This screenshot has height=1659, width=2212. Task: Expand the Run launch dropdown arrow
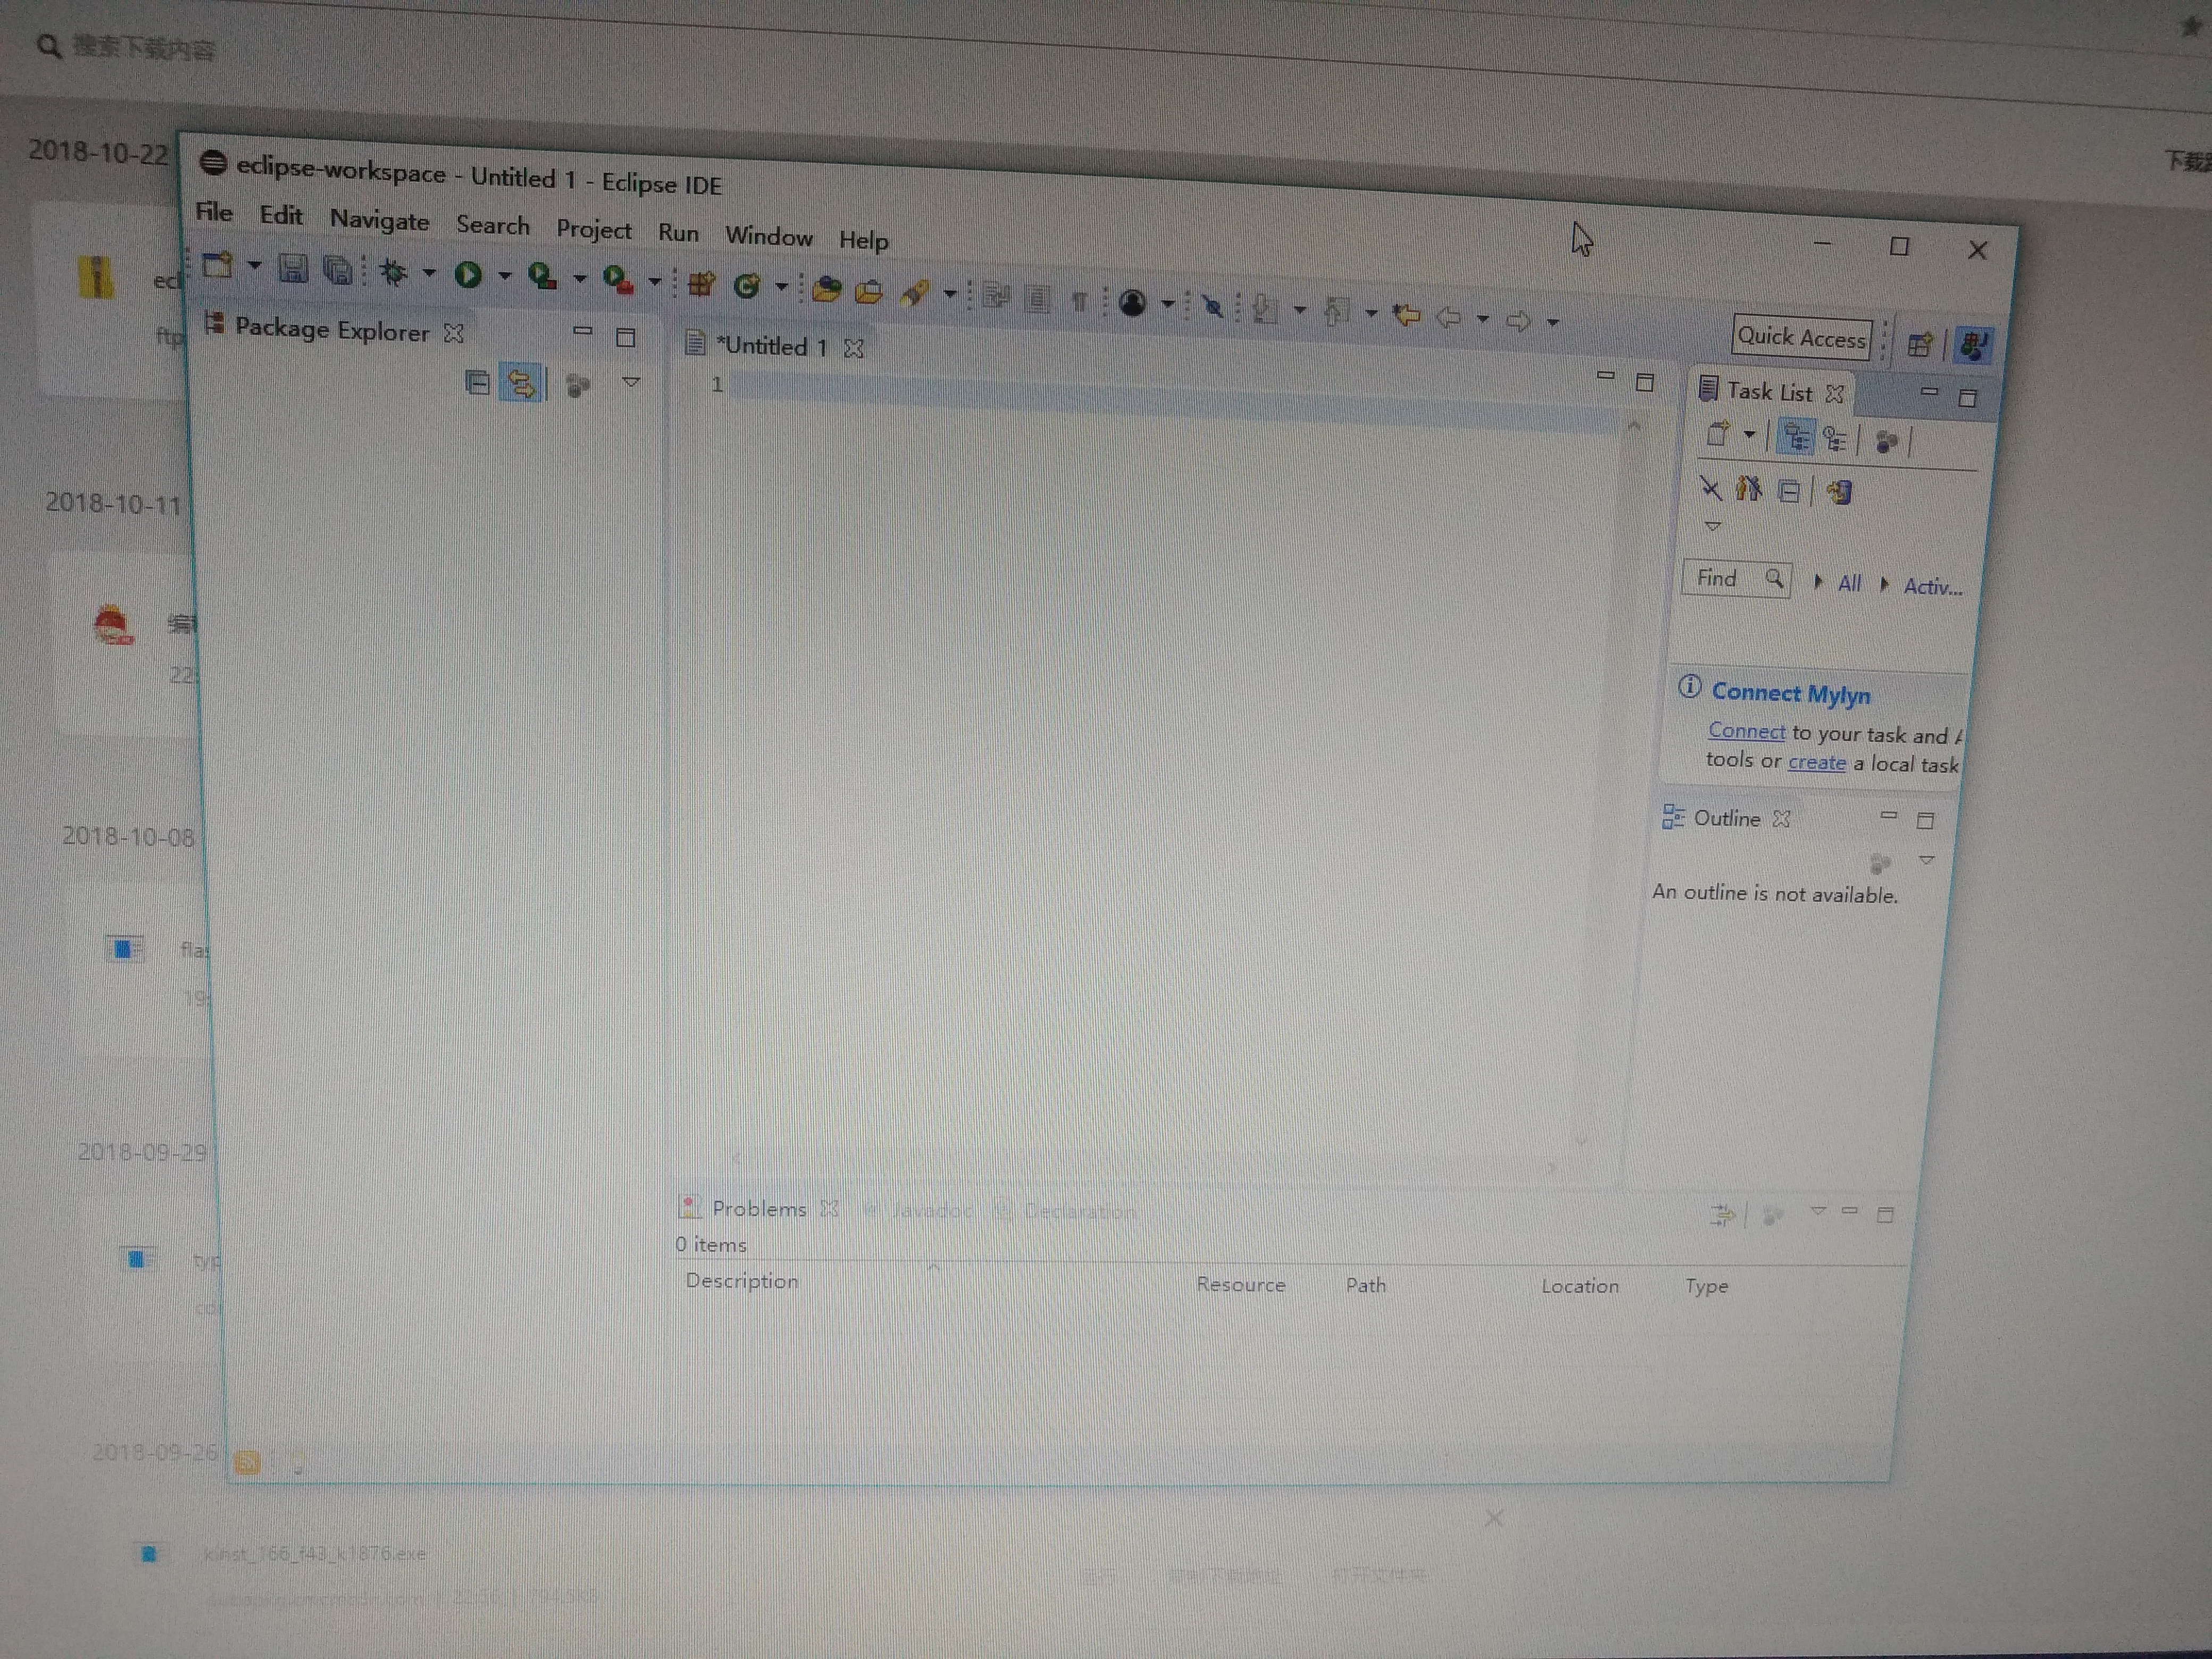pos(504,276)
